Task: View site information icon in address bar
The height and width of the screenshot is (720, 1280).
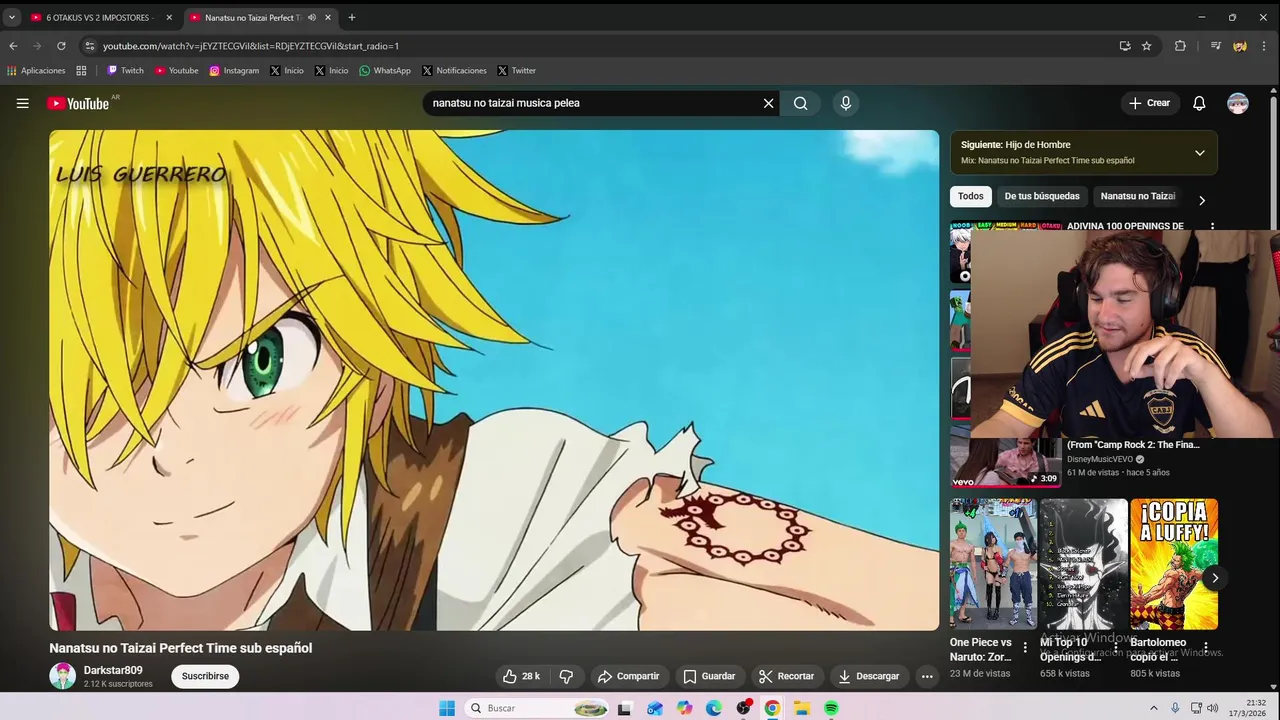Action: coord(90,46)
